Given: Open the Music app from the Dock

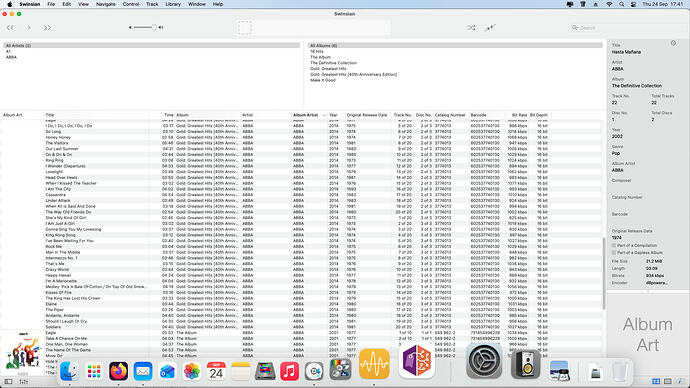Looking at the screenshot, I should pos(289,371).
